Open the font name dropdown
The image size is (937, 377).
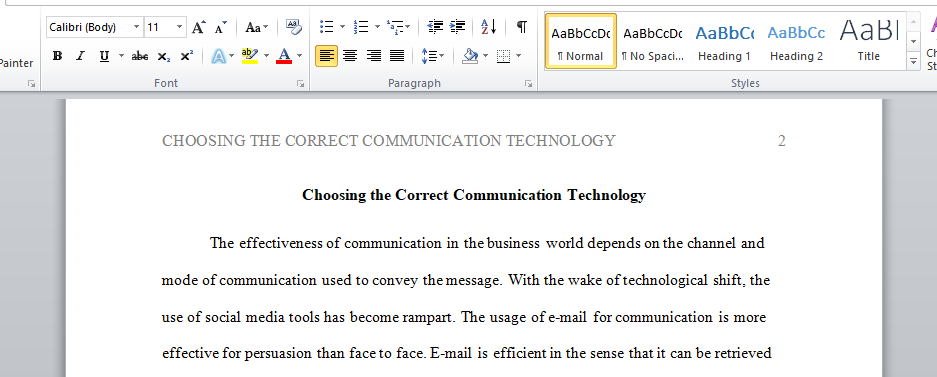(136, 27)
